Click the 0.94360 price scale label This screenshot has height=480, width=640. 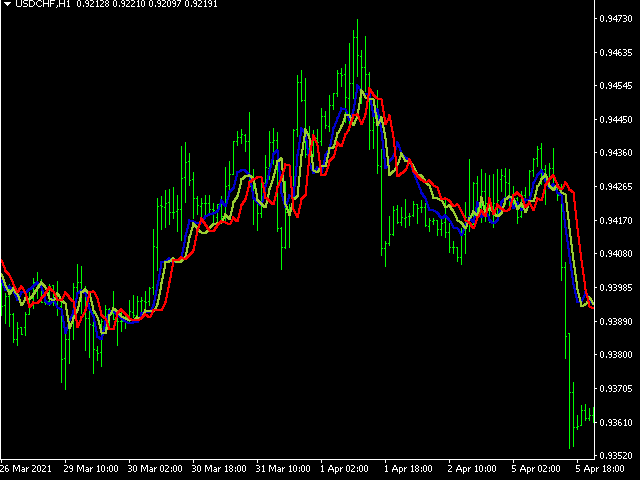click(616, 153)
